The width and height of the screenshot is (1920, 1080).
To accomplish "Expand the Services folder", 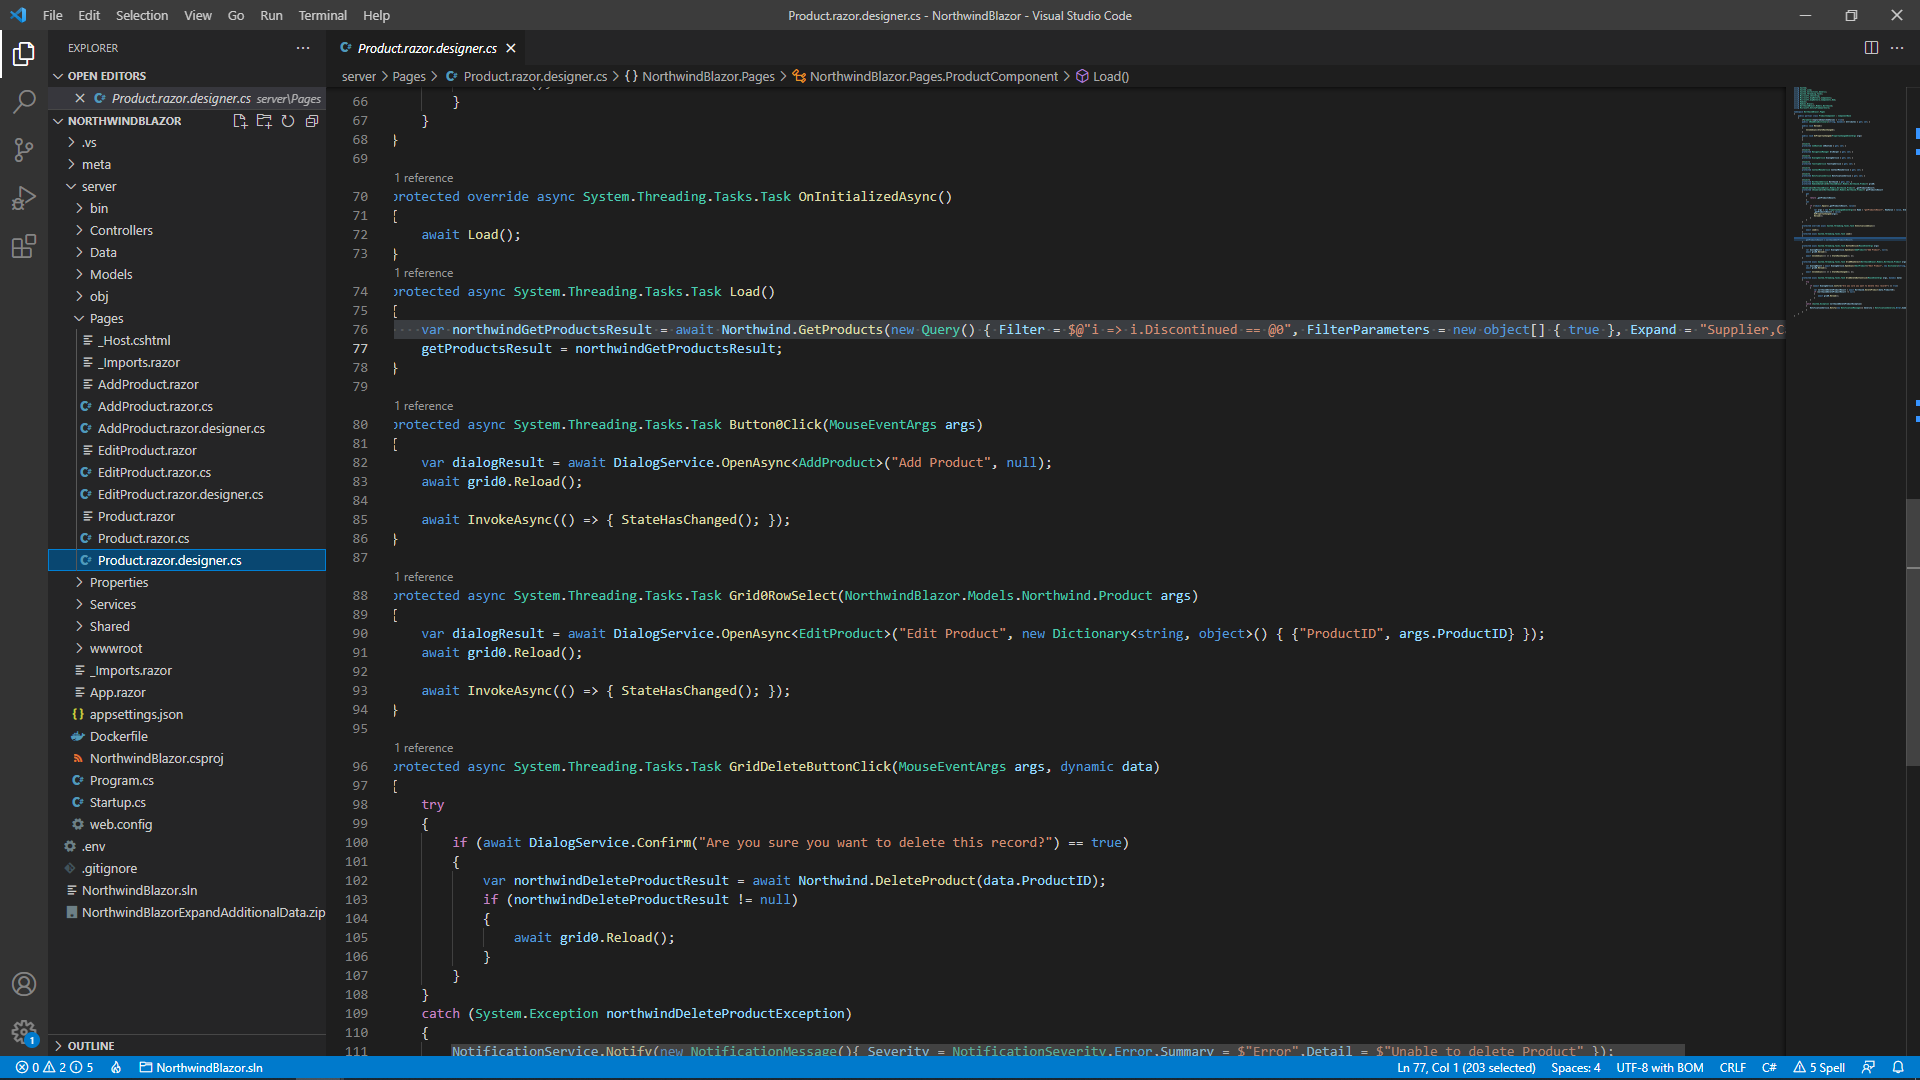I will (x=187, y=605).
